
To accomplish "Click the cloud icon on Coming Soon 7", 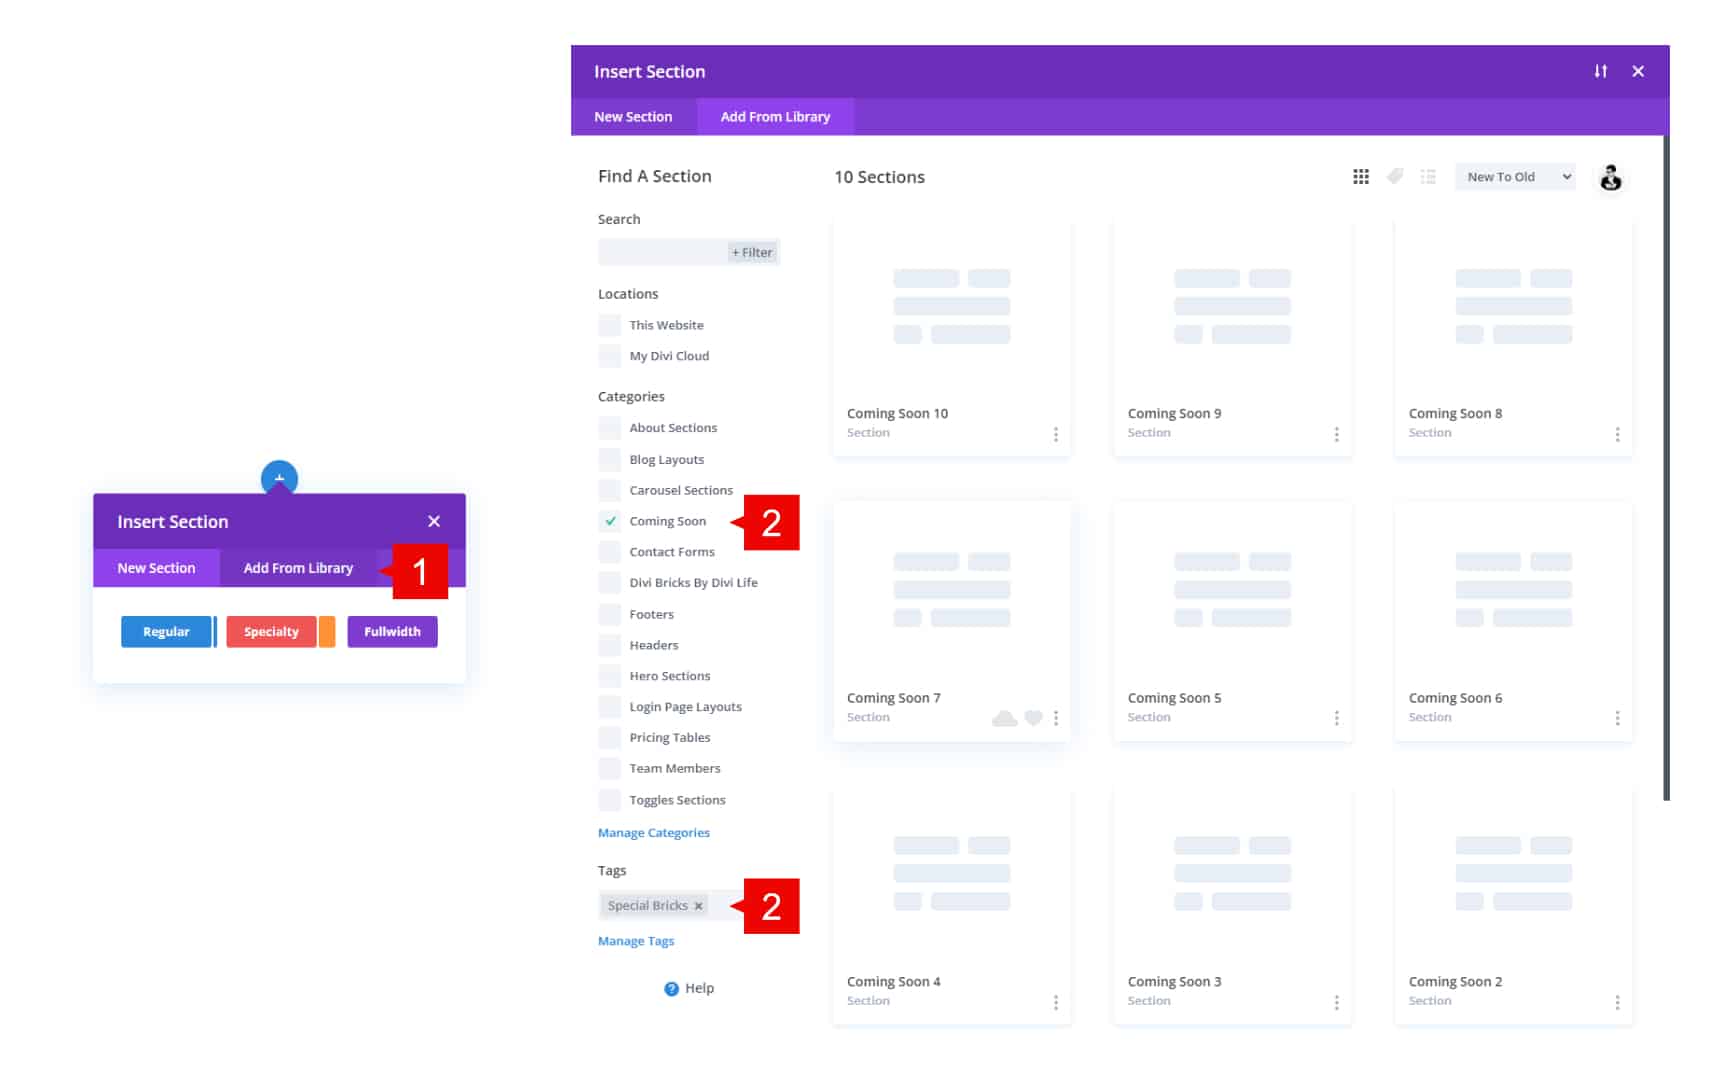I will coord(1004,718).
